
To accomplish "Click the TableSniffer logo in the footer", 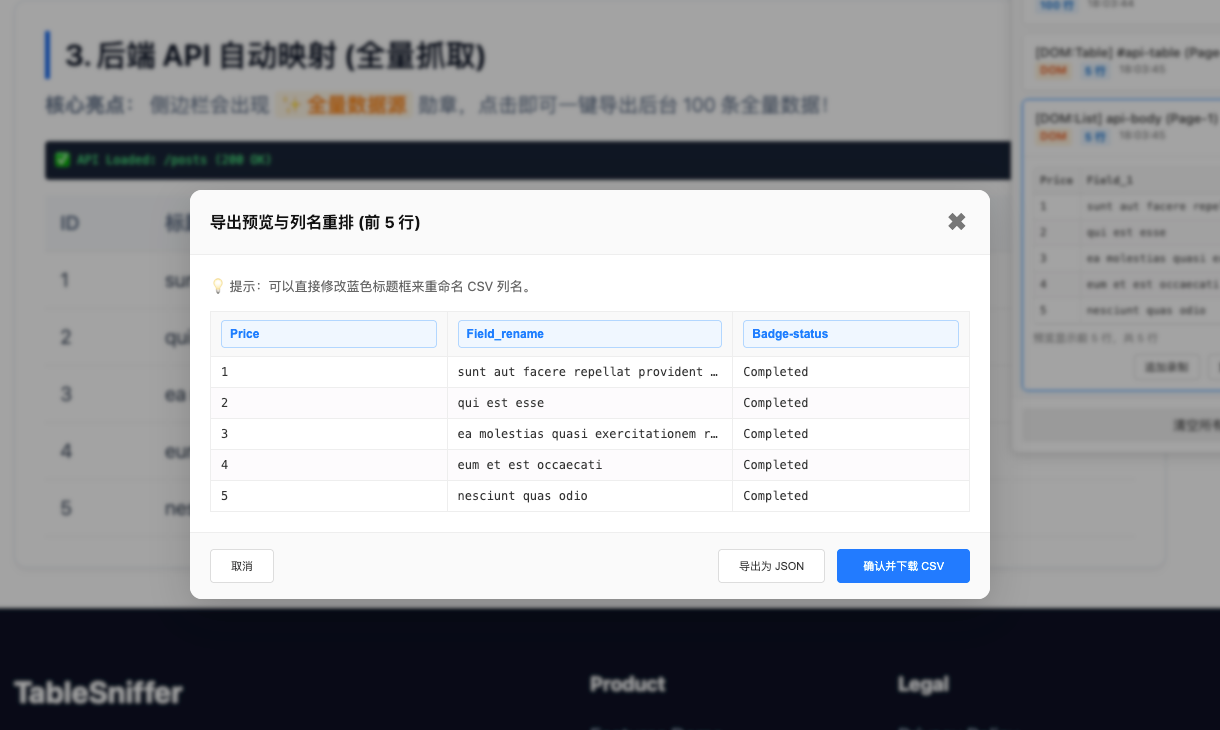I will (96, 690).
